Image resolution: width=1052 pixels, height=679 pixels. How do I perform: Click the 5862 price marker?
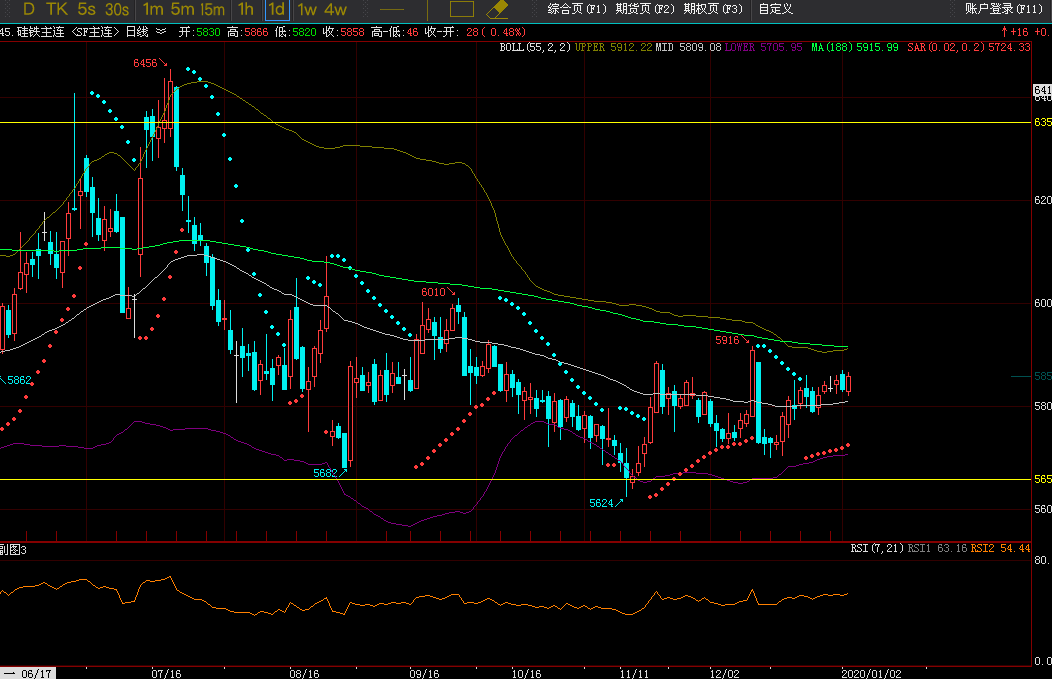point(19,380)
